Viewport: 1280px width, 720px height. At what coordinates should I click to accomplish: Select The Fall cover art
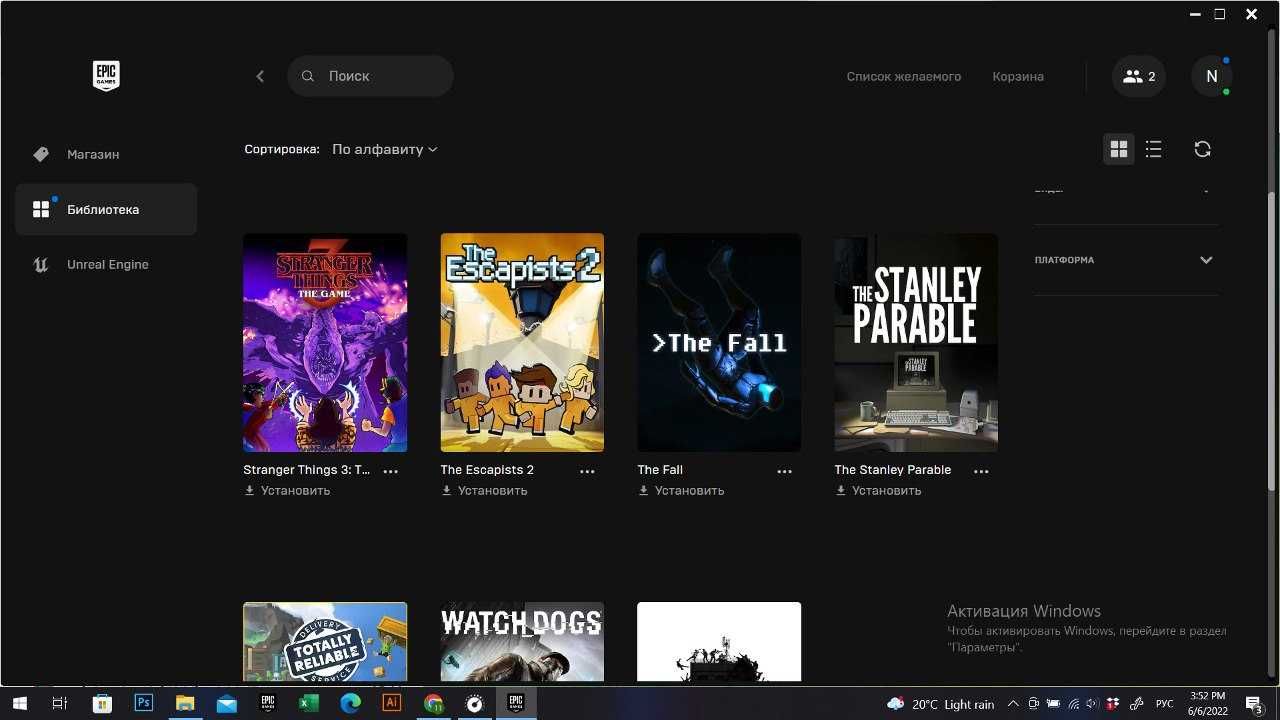[x=719, y=343]
